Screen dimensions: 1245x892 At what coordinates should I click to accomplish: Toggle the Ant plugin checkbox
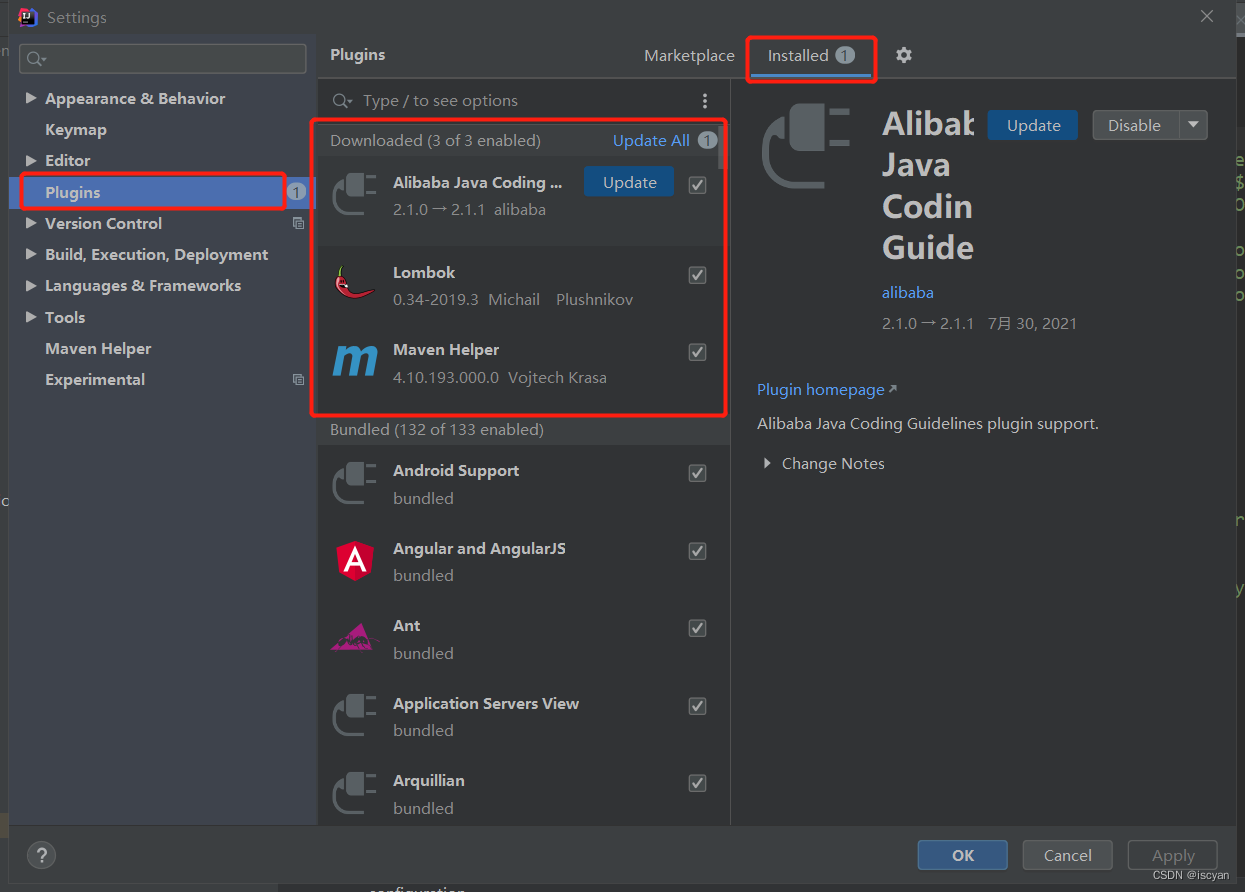pyautogui.click(x=697, y=628)
